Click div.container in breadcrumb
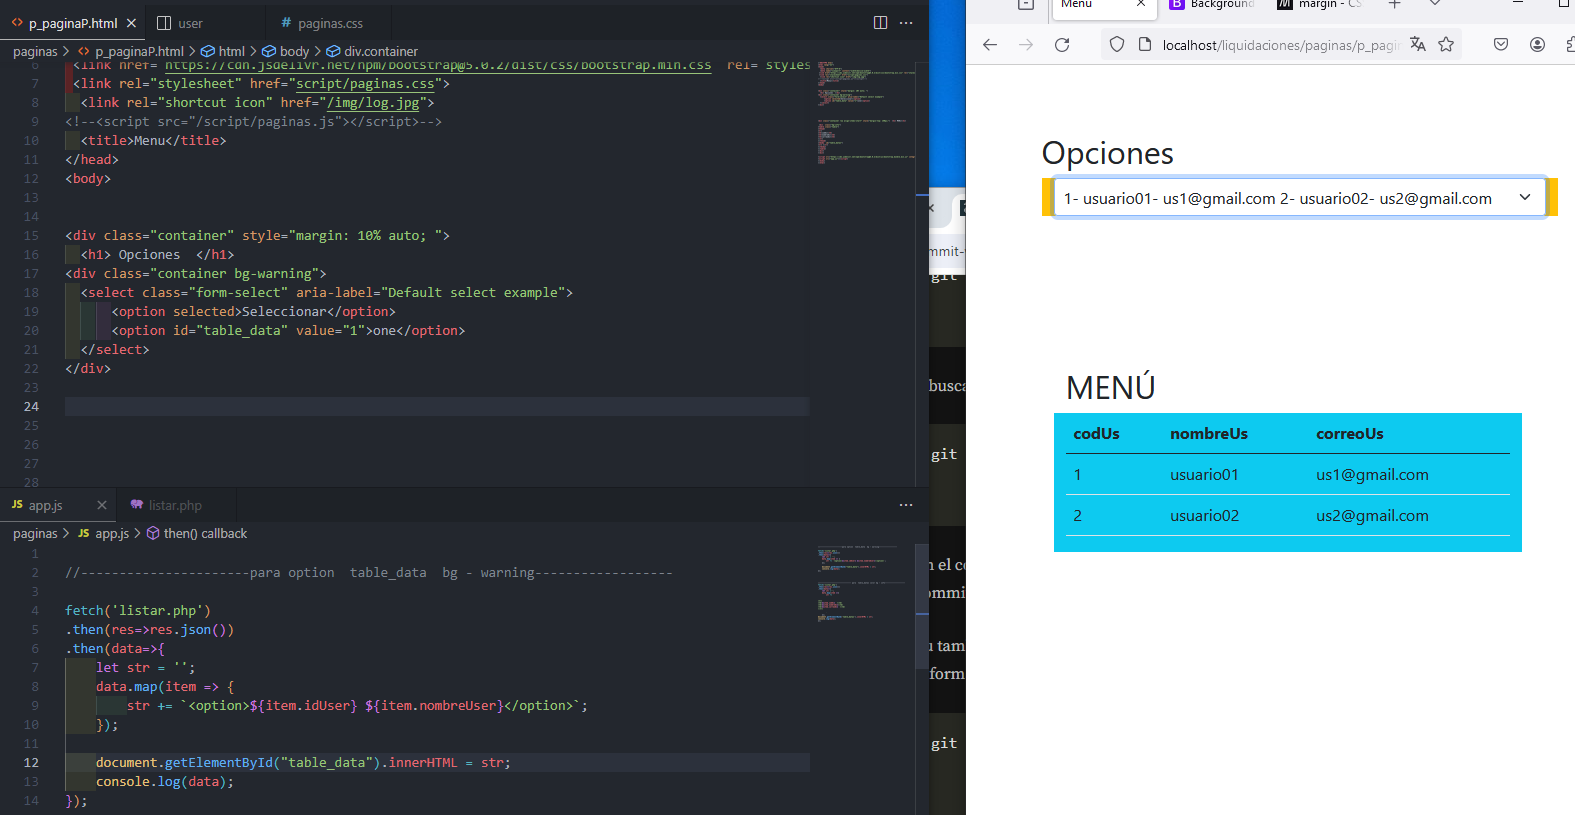1575x815 pixels. [x=380, y=51]
